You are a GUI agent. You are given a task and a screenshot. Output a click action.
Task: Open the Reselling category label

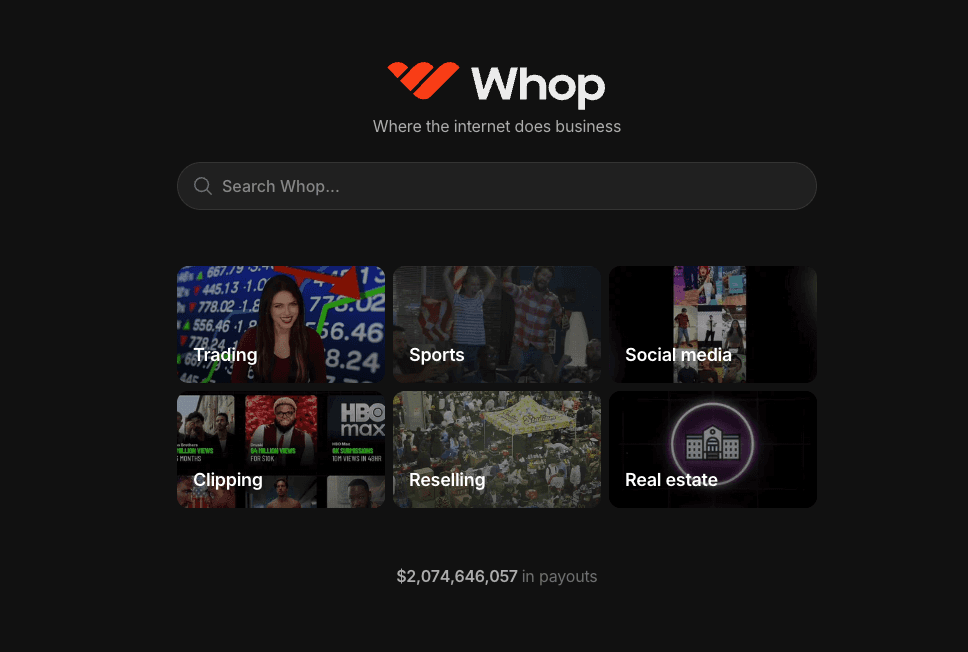click(447, 480)
